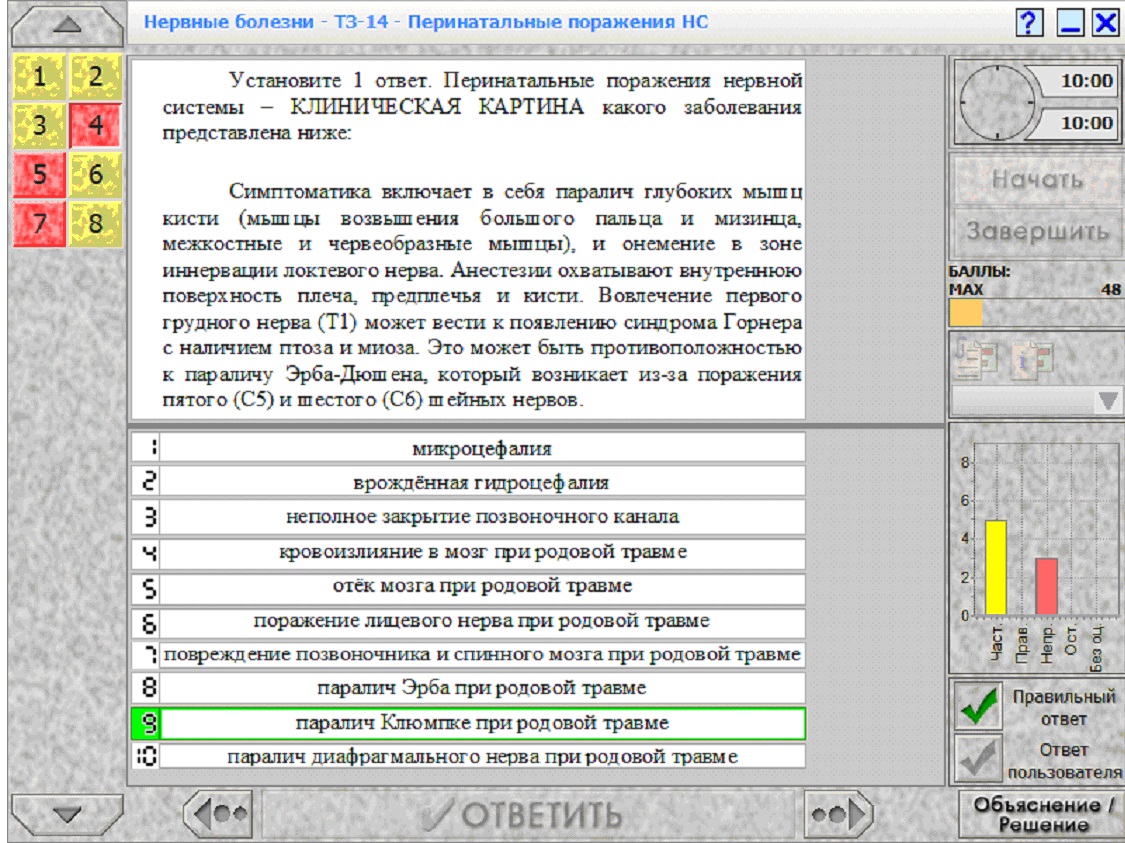This screenshot has width=1125, height=843.
Task: Toggle the Ответ пользователя checkmark
Action: [x=978, y=758]
